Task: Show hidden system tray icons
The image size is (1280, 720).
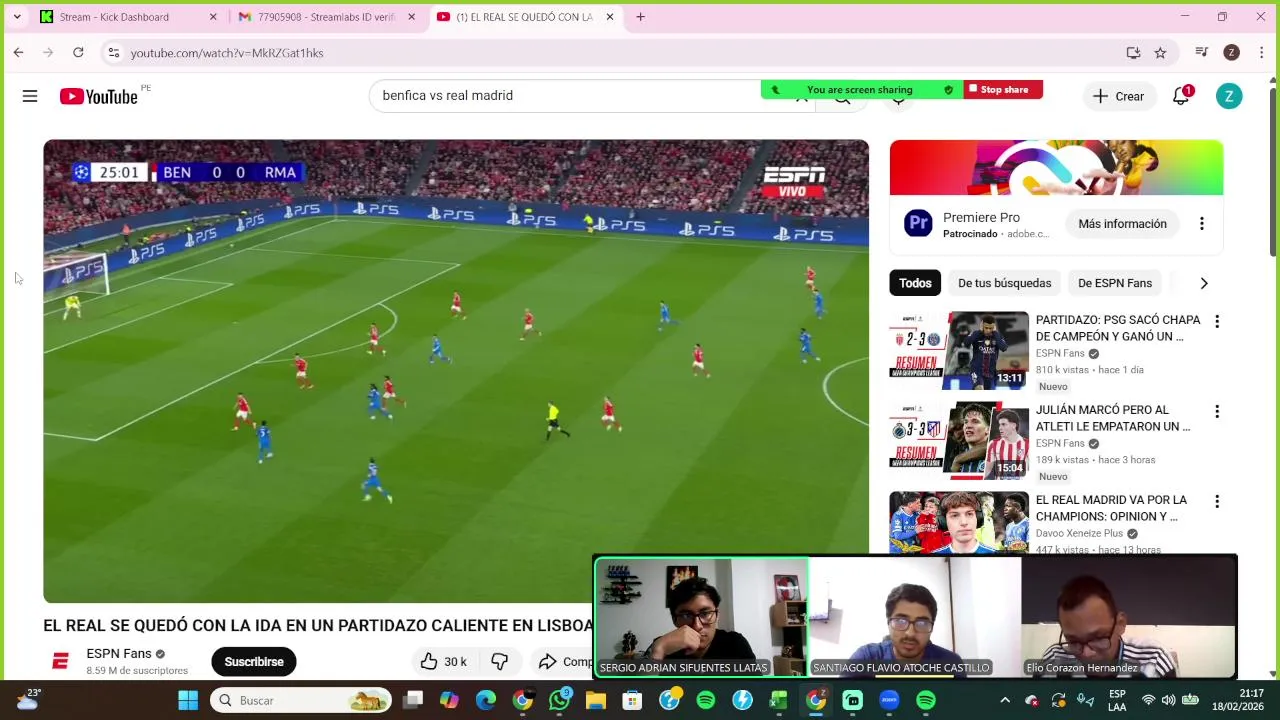Action: coord(1005,701)
